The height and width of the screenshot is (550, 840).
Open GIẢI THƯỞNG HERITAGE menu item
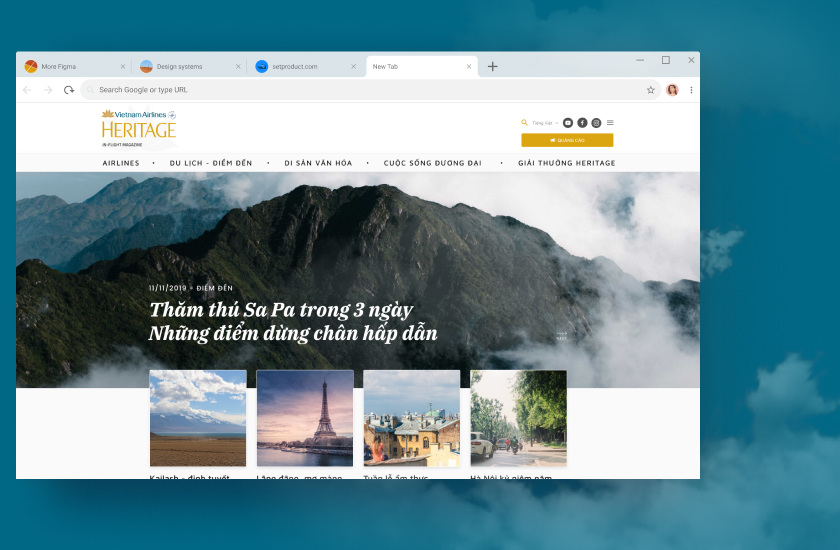(x=566, y=163)
